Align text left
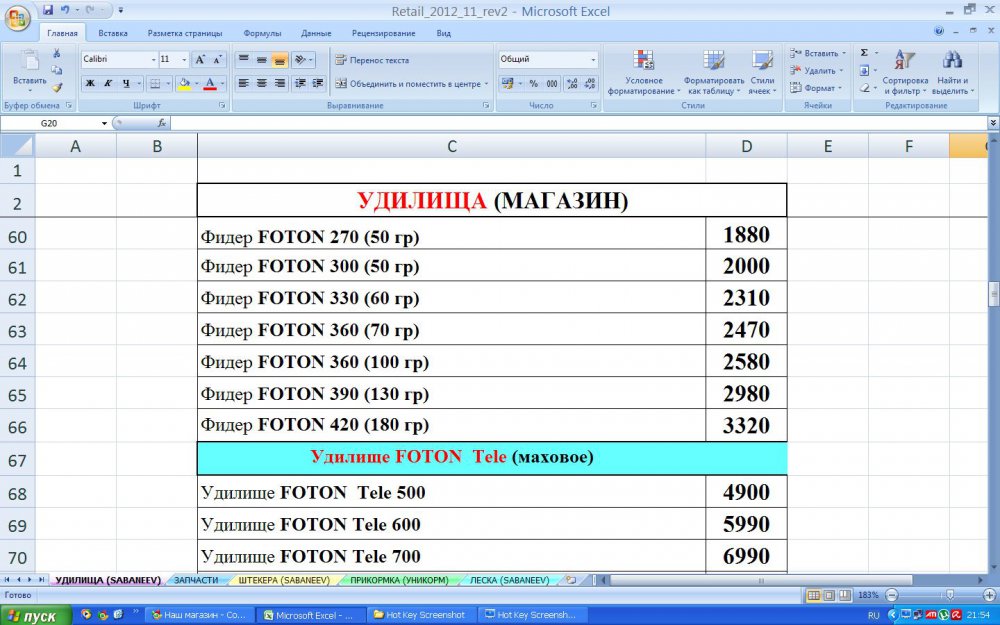1000x625 pixels. tap(244, 84)
